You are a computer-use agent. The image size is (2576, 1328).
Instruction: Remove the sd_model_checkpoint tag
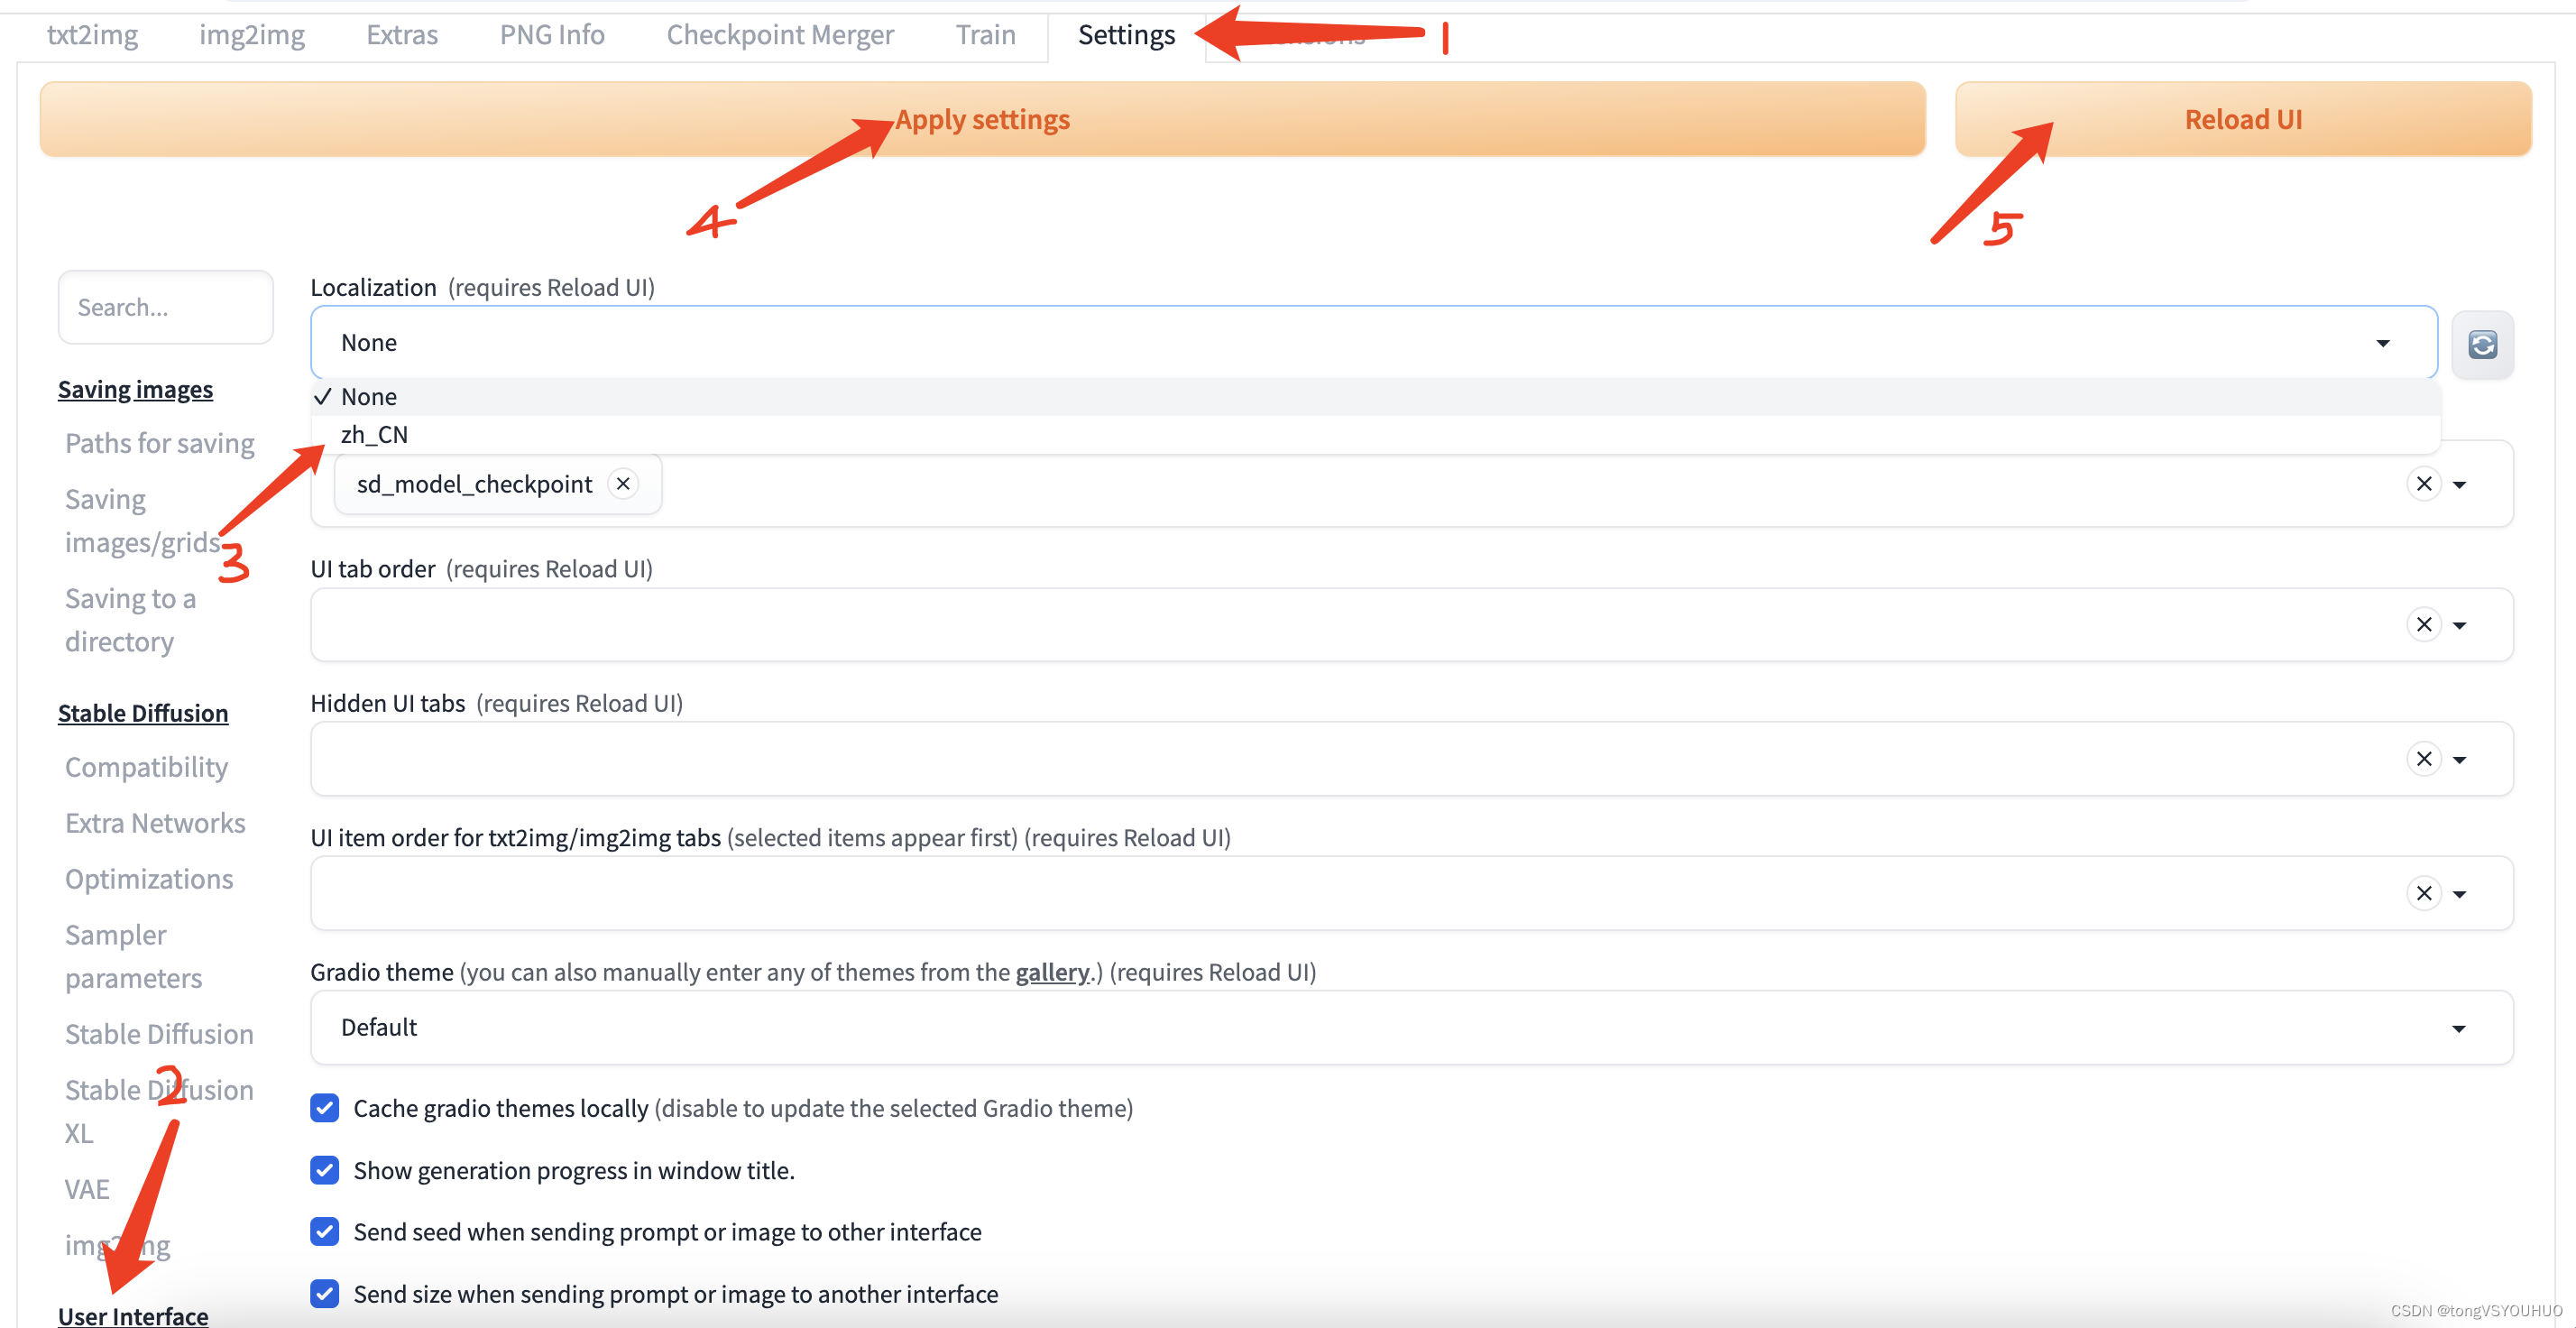coord(623,484)
